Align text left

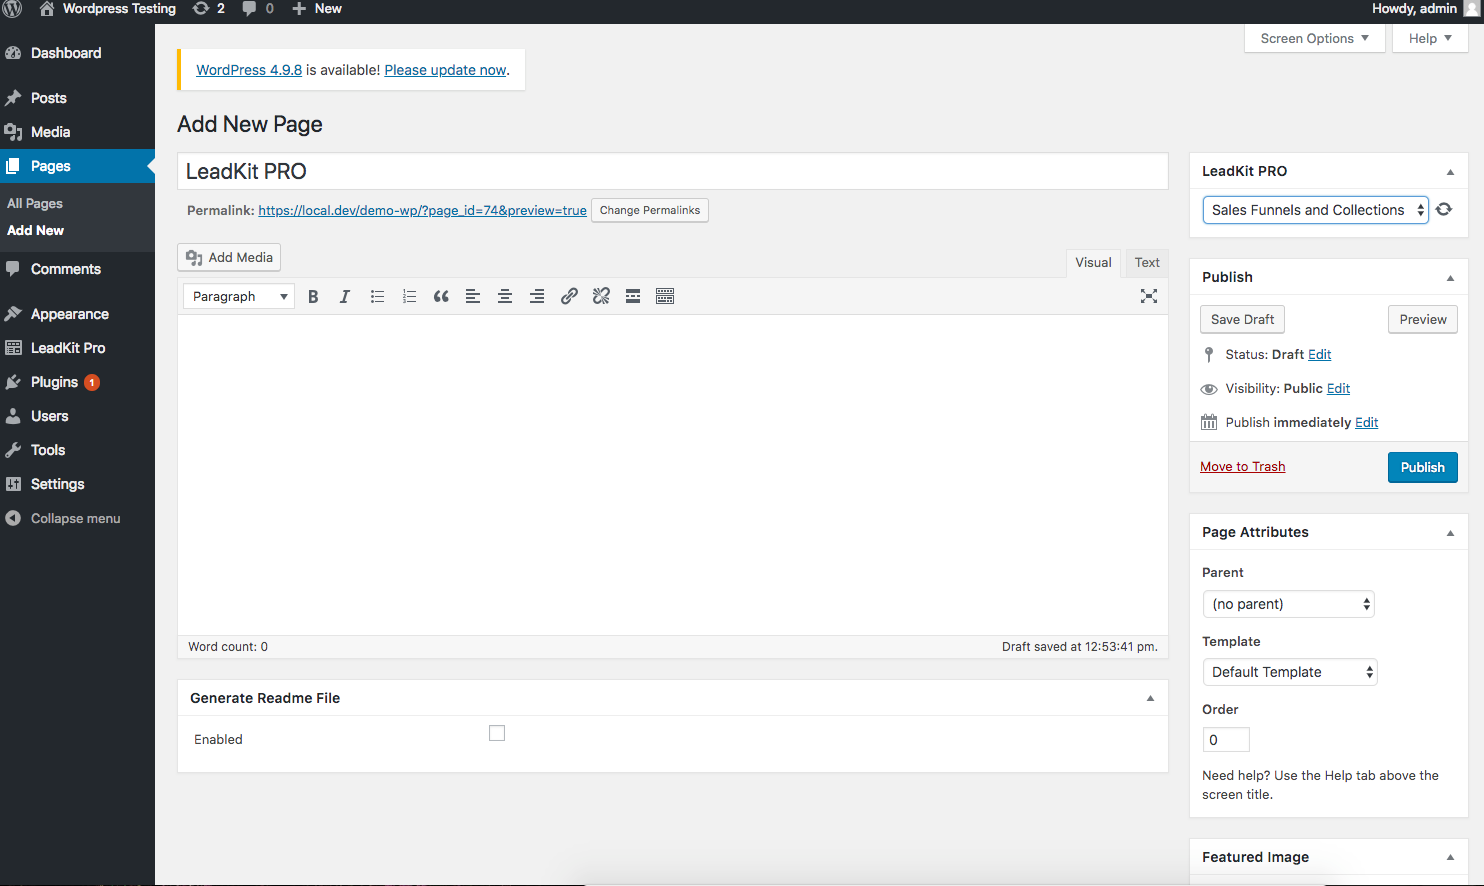pos(473,296)
